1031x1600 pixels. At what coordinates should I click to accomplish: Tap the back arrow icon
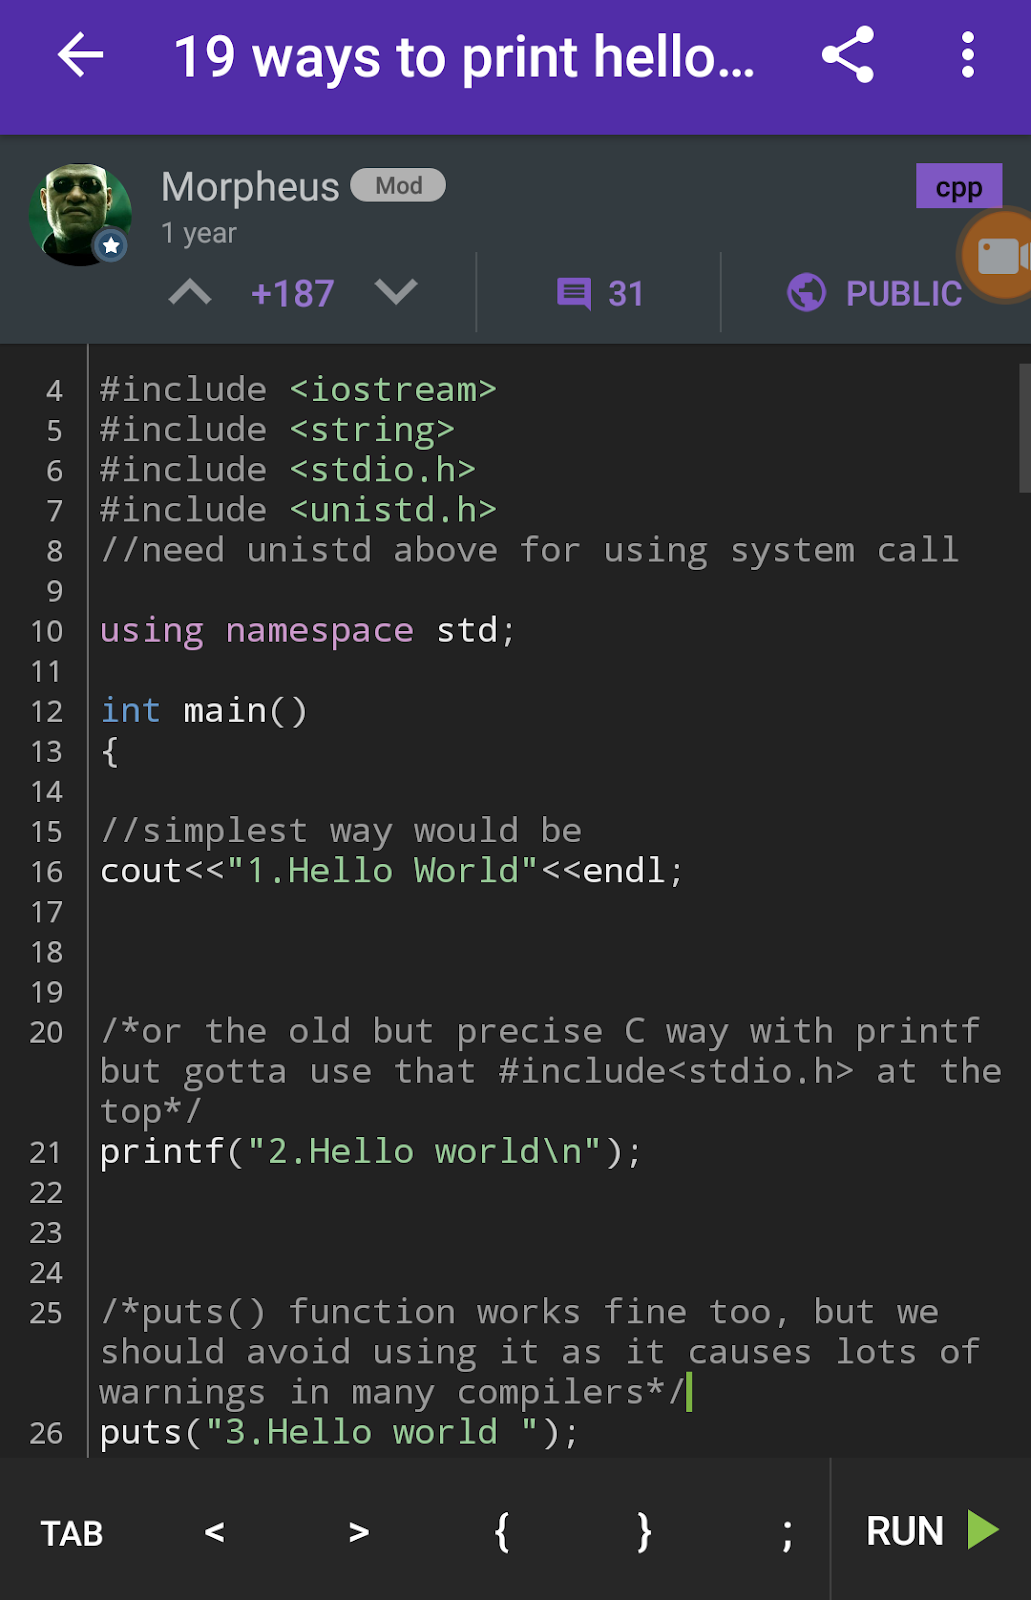point(80,56)
